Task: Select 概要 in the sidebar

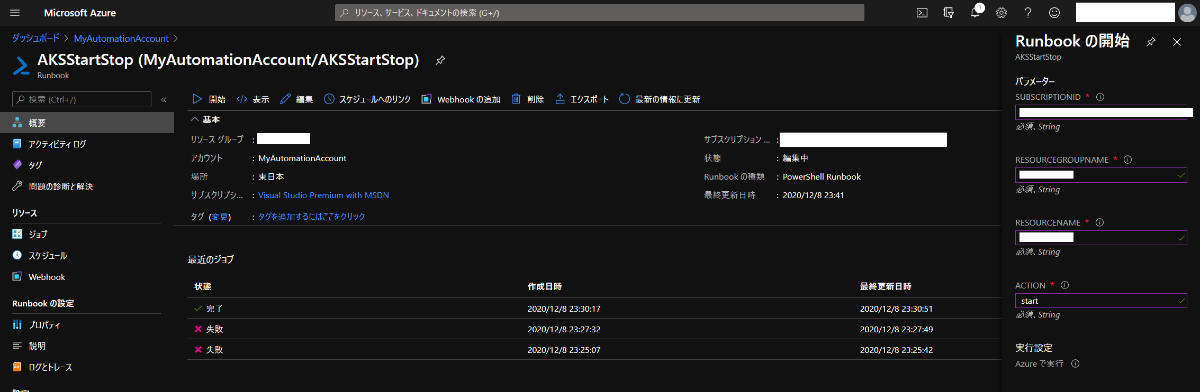Action: coord(88,122)
